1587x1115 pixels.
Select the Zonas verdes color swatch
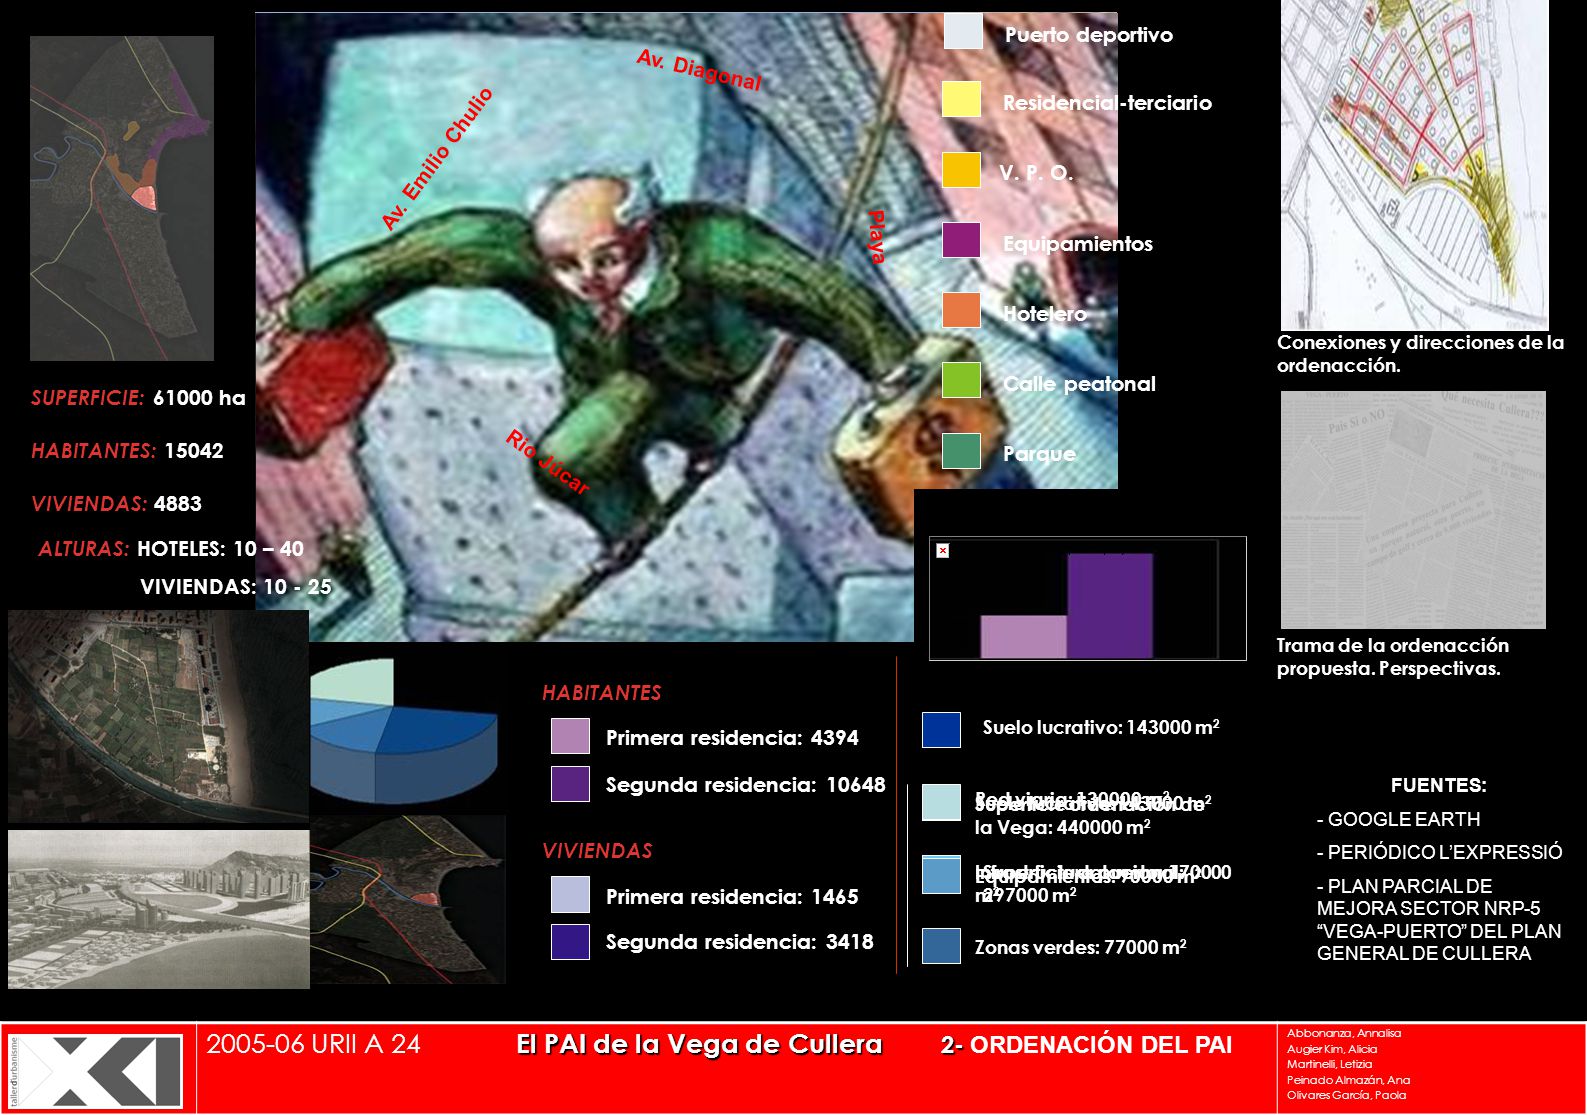941,946
